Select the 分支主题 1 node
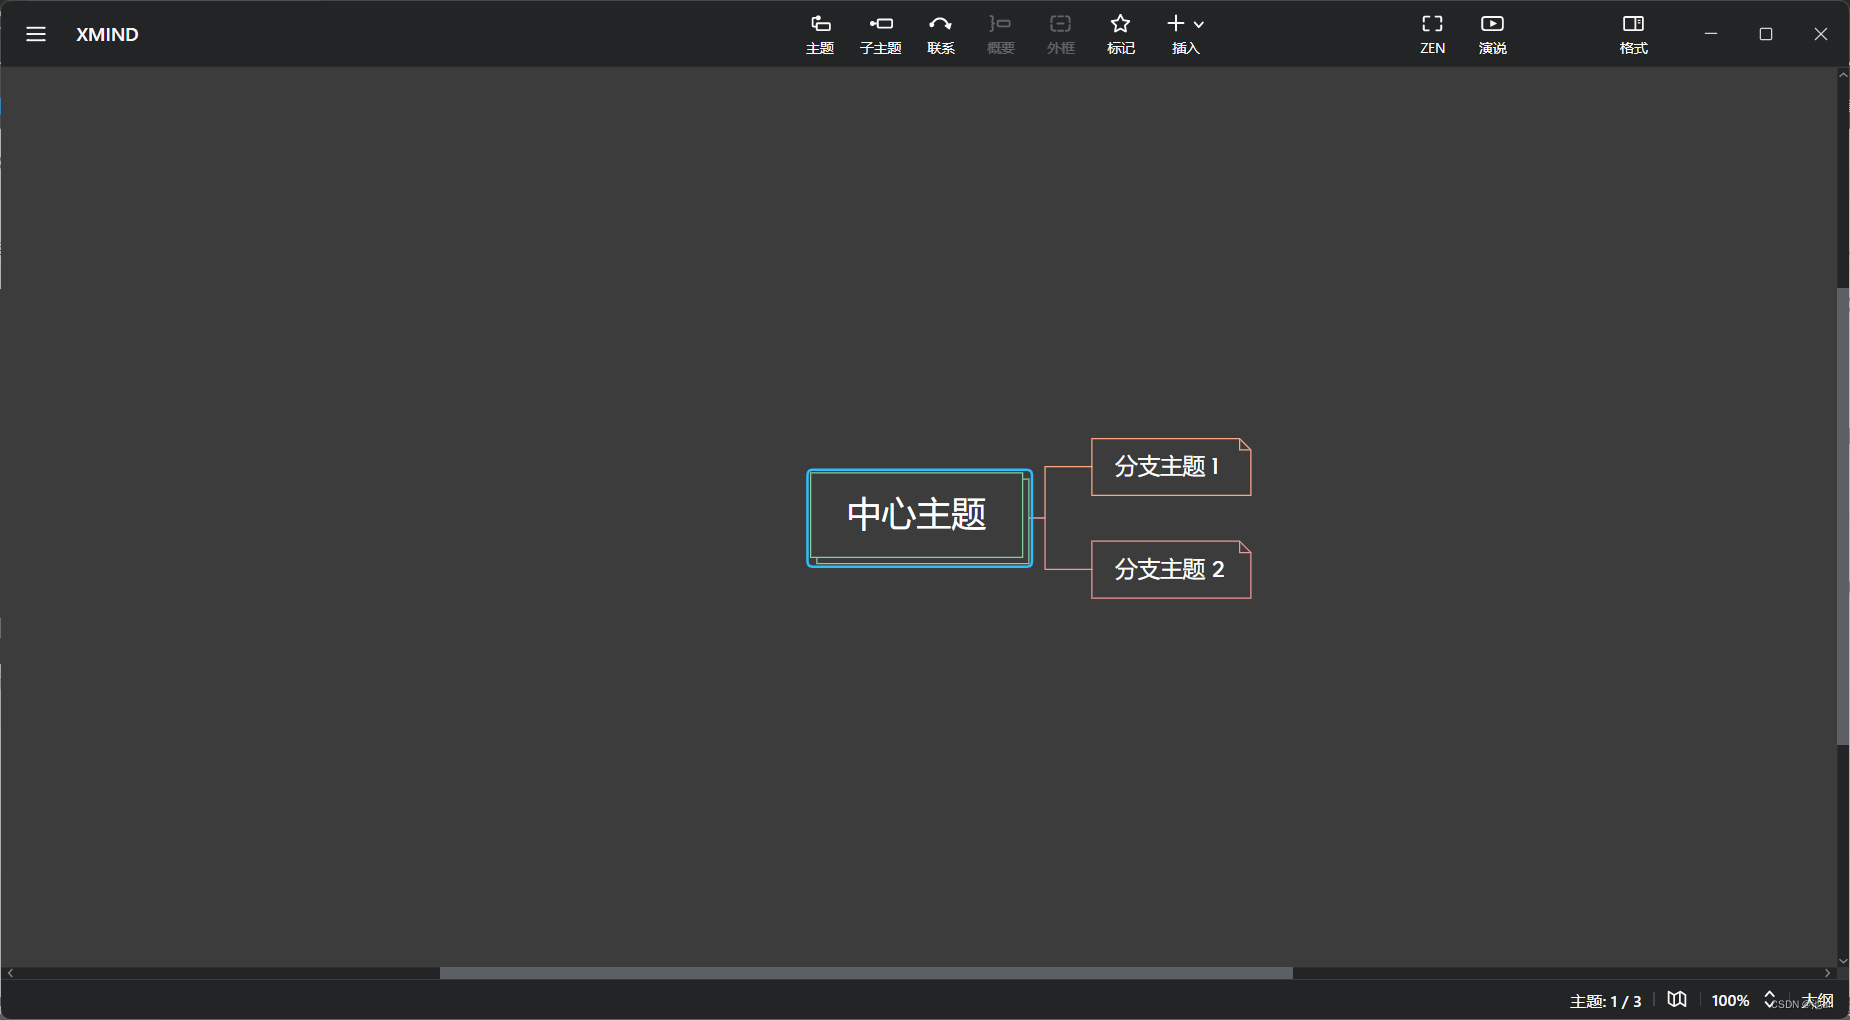The image size is (1850, 1020). point(1171,466)
